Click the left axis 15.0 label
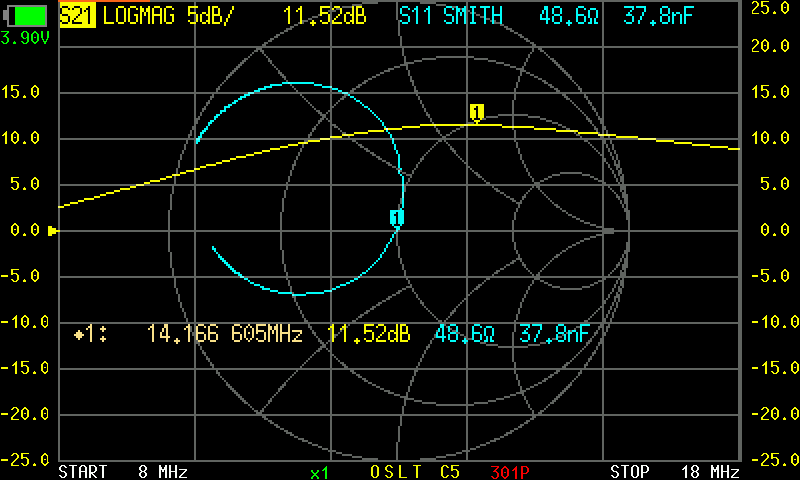The width and height of the screenshot is (800, 480). tap(20, 92)
